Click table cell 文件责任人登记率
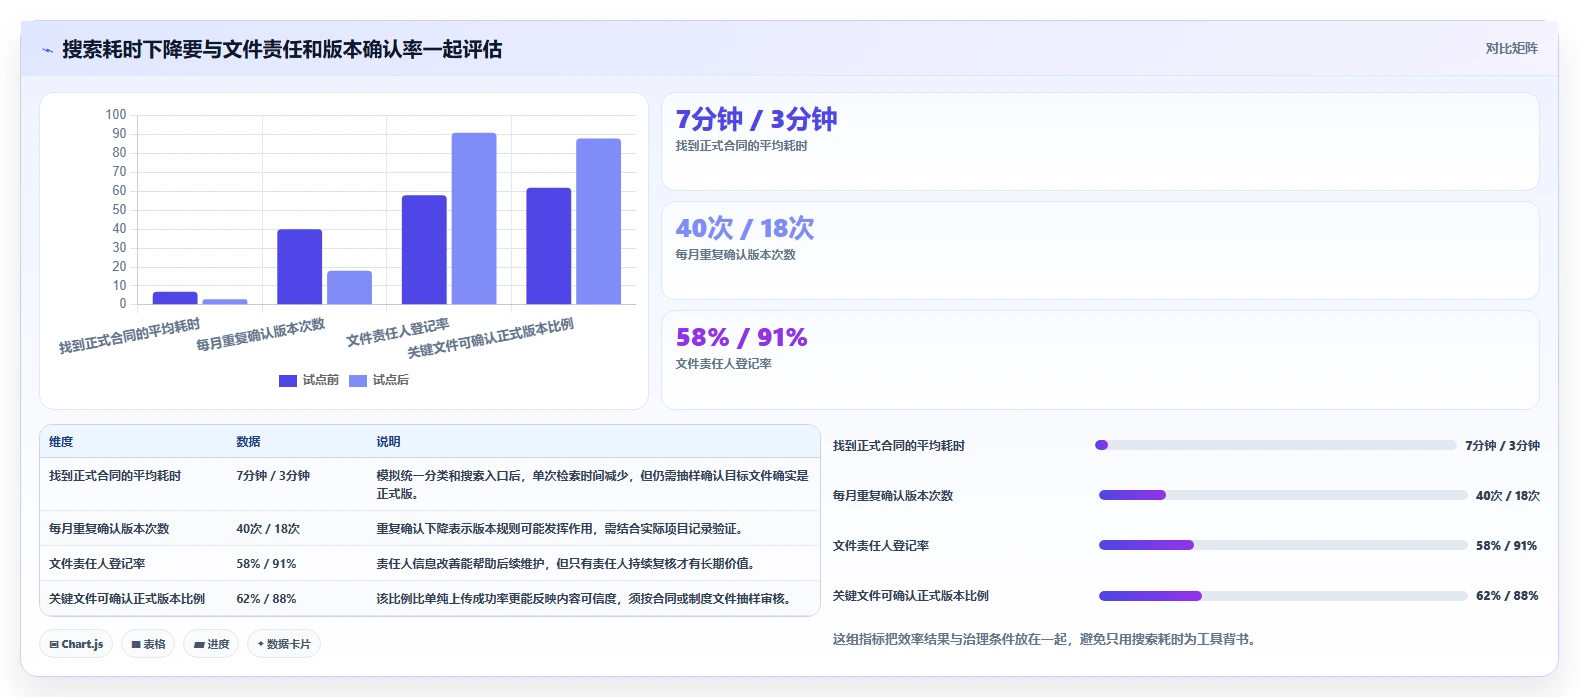The height and width of the screenshot is (697, 1579). point(97,564)
